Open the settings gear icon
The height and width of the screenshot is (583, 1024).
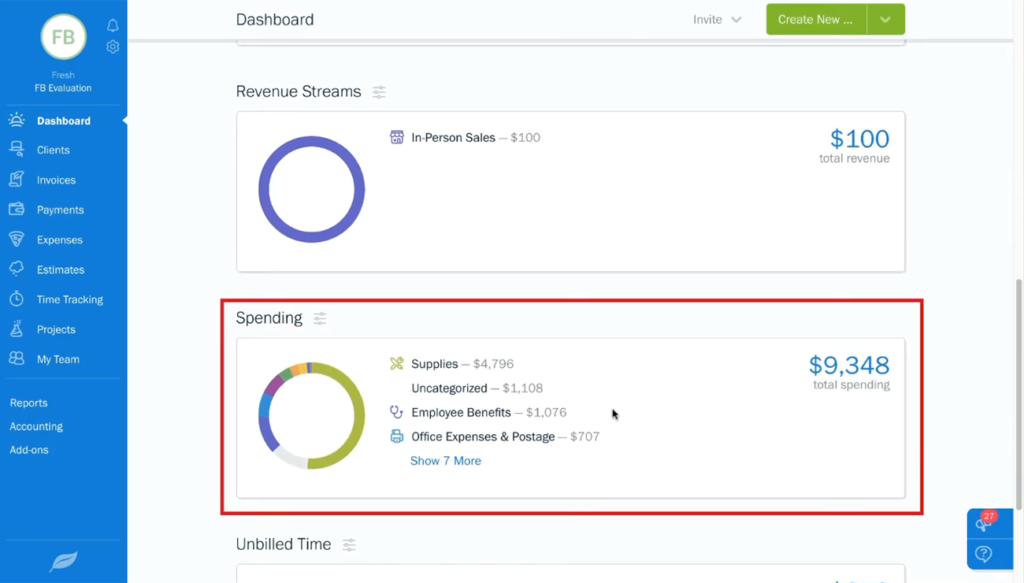(112, 46)
